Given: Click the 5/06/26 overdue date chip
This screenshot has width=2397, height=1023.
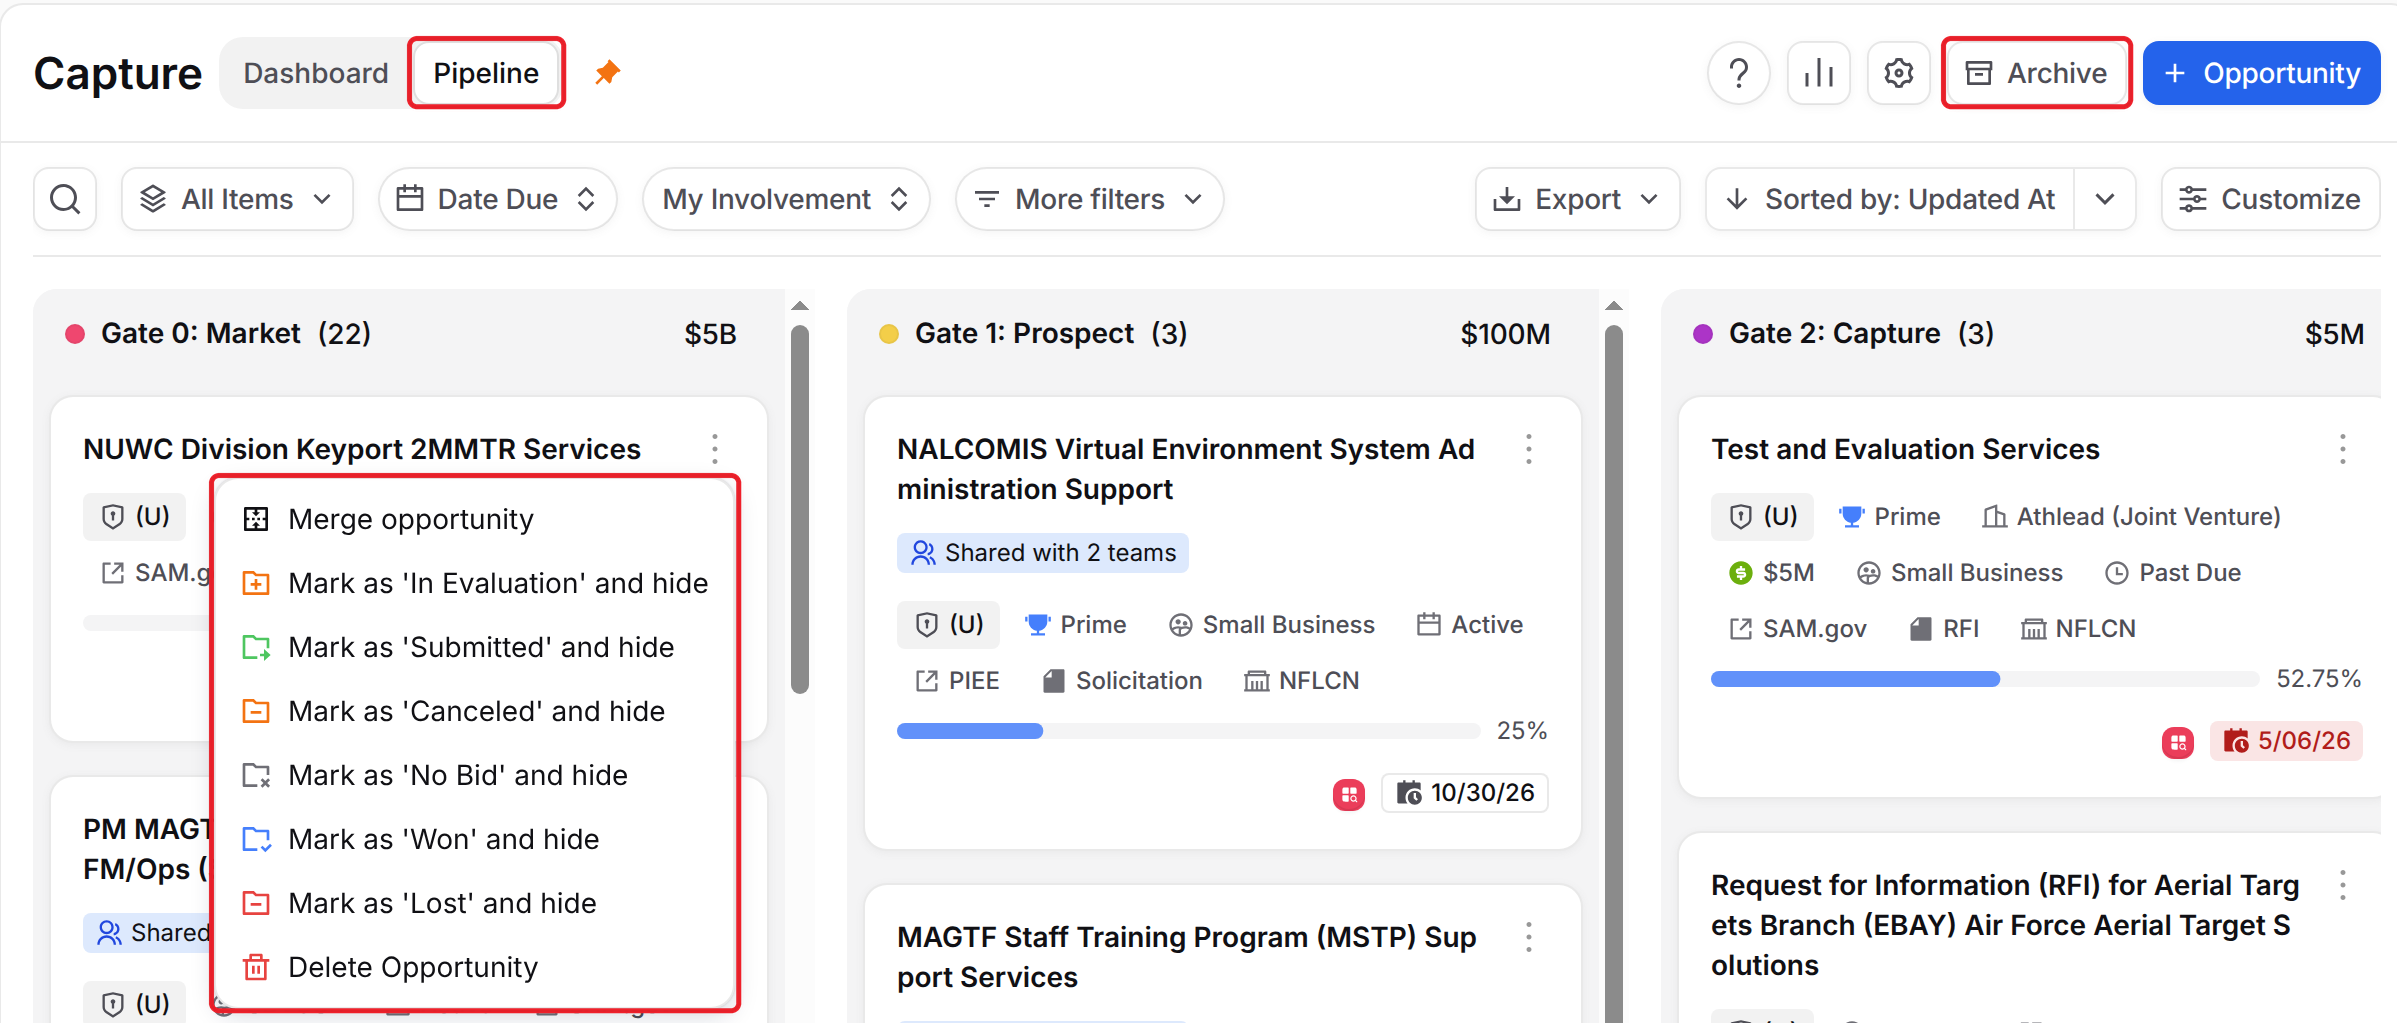Looking at the screenshot, I should 2286,741.
